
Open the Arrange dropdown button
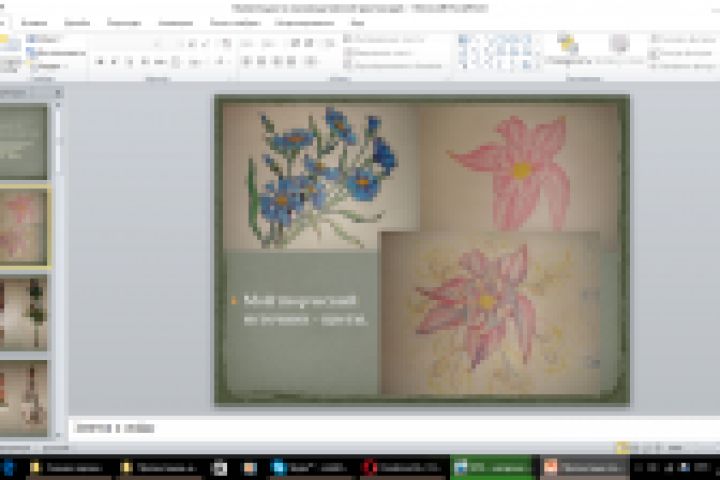click(x=568, y=50)
